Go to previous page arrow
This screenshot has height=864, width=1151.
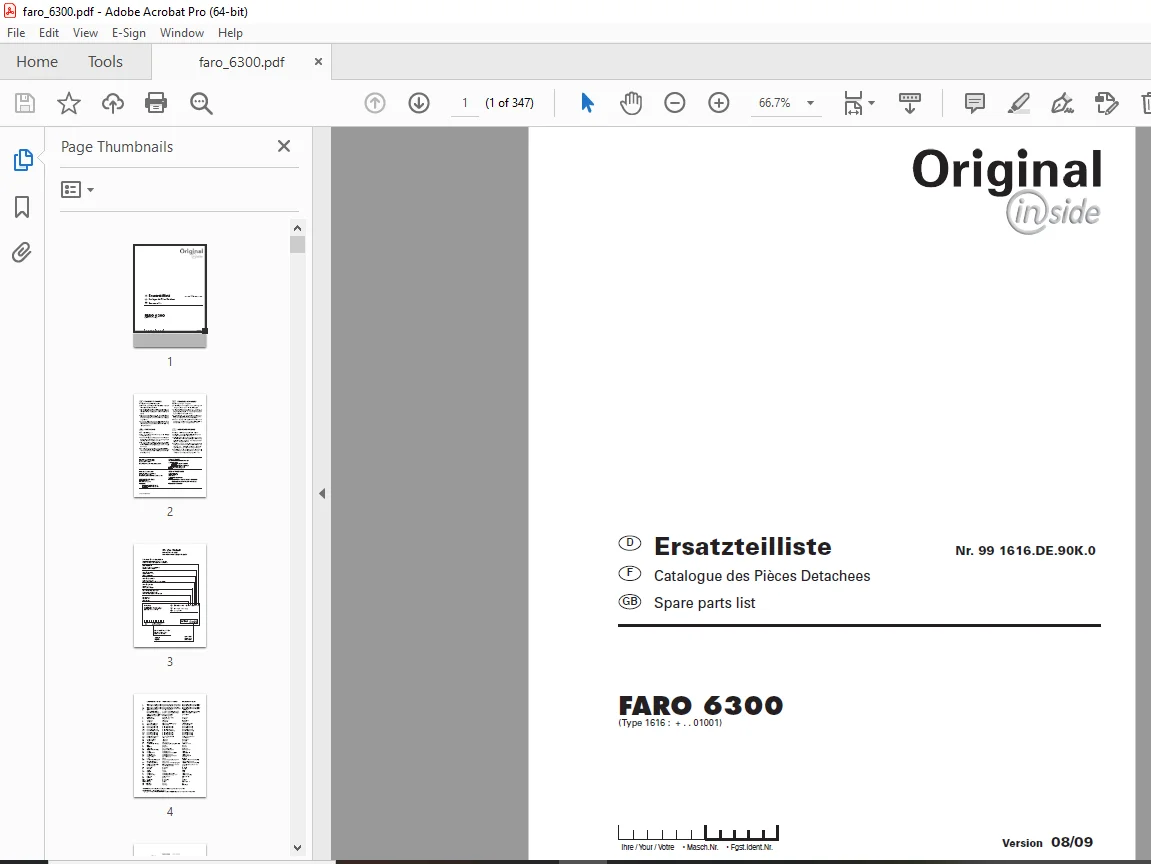click(x=375, y=103)
